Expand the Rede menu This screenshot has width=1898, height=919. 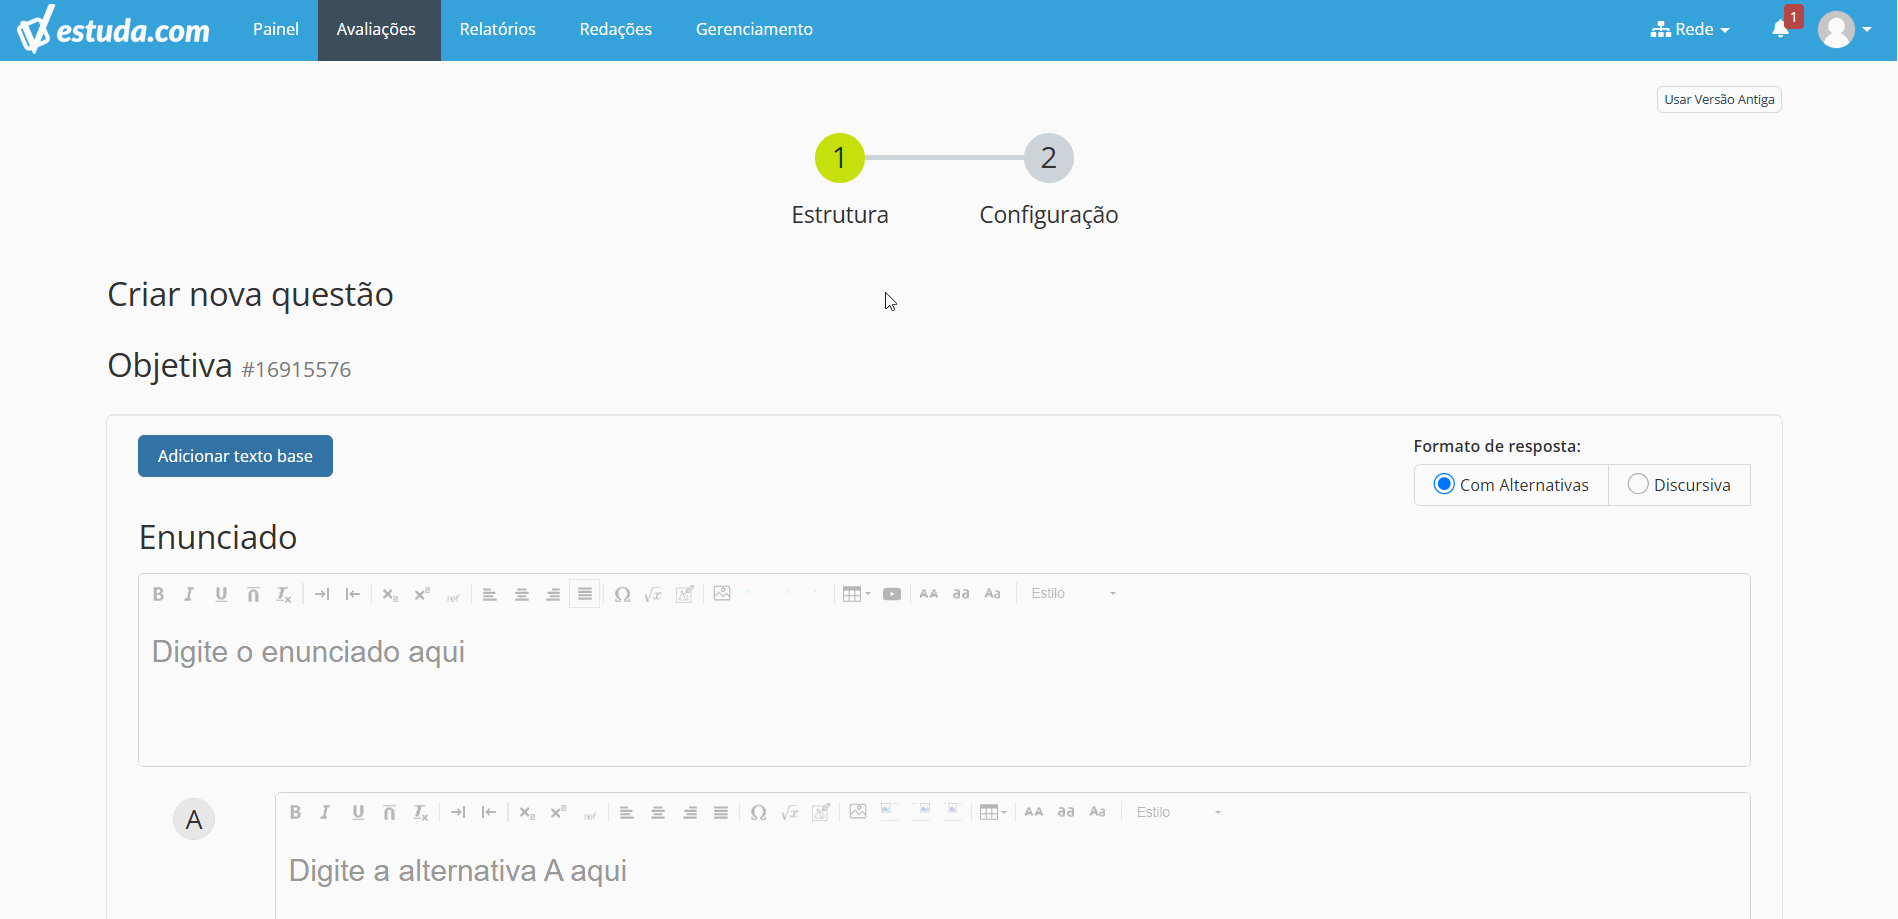pyautogui.click(x=1690, y=30)
